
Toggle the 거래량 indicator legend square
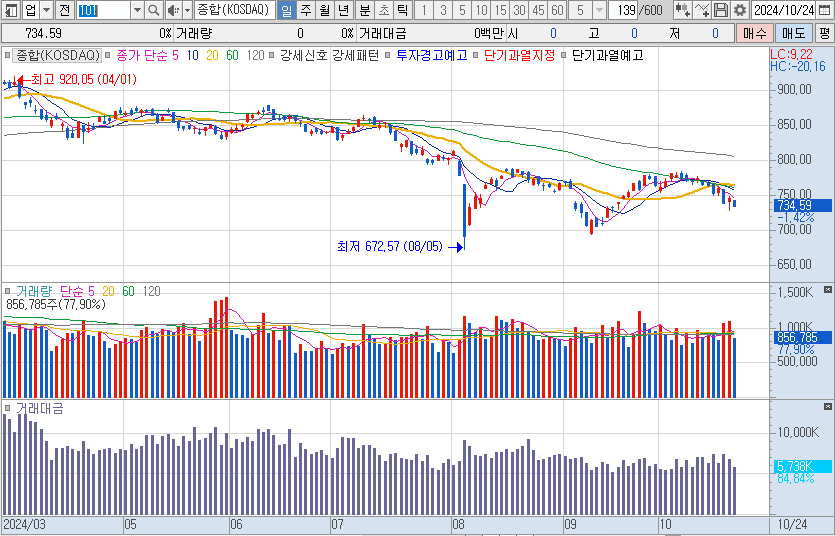tap(8, 291)
